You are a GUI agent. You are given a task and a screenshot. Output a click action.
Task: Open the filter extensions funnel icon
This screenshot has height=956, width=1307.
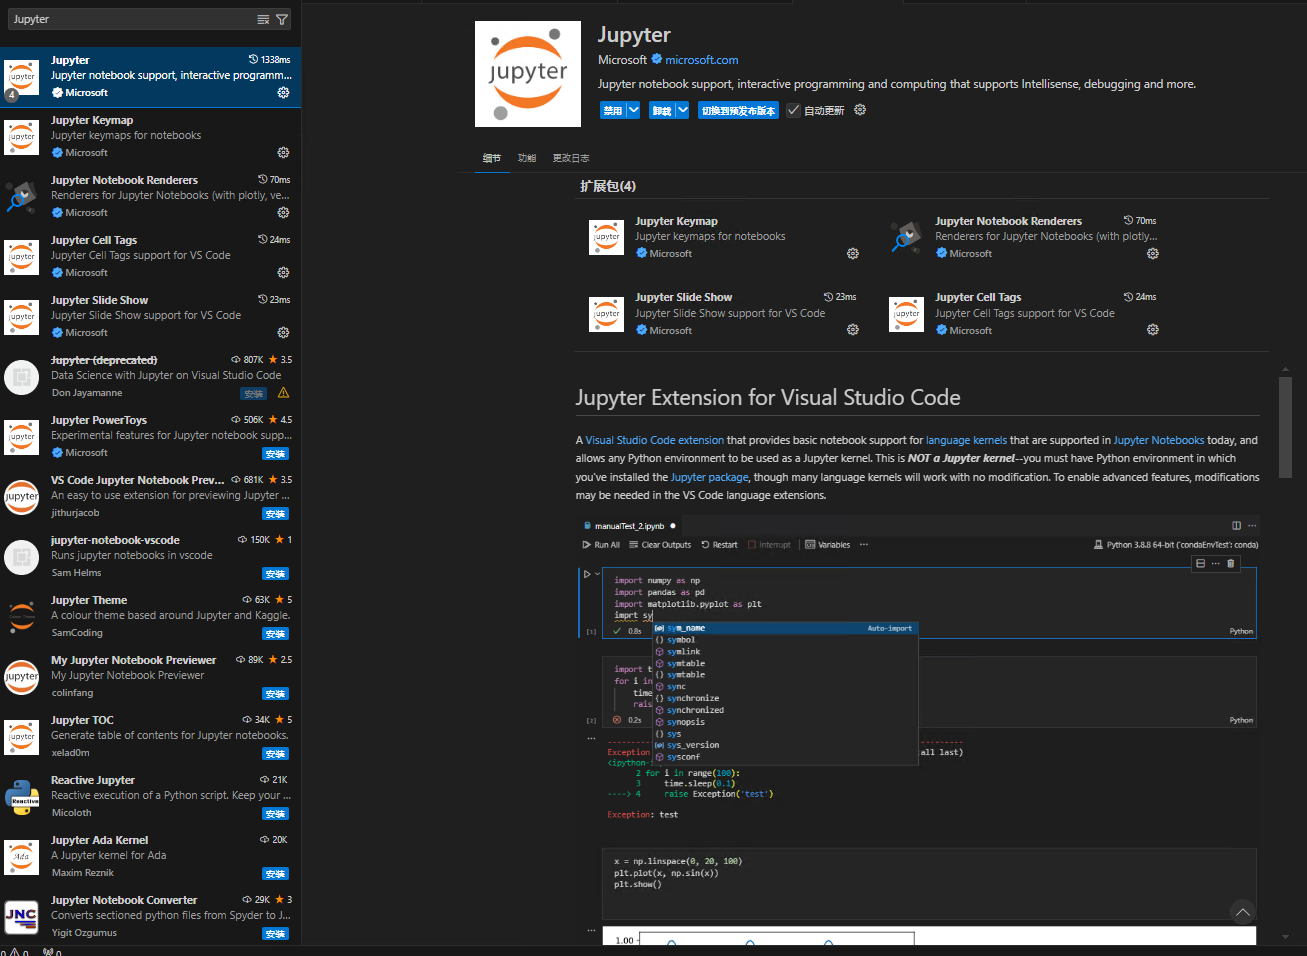tap(282, 19)
